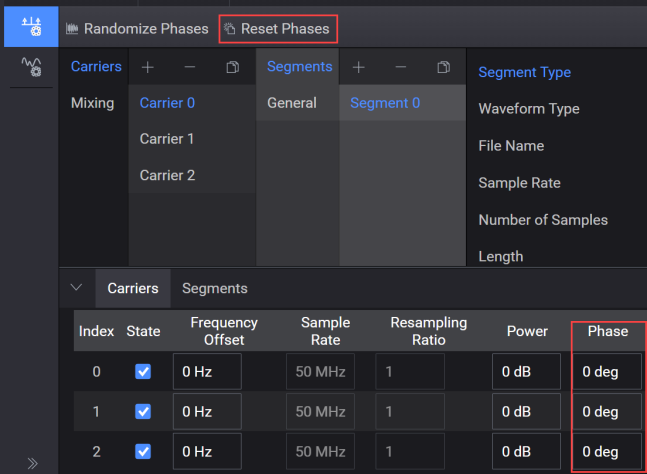
Task: Duplicate the carrier using copy icon
Action: [233, 67]
